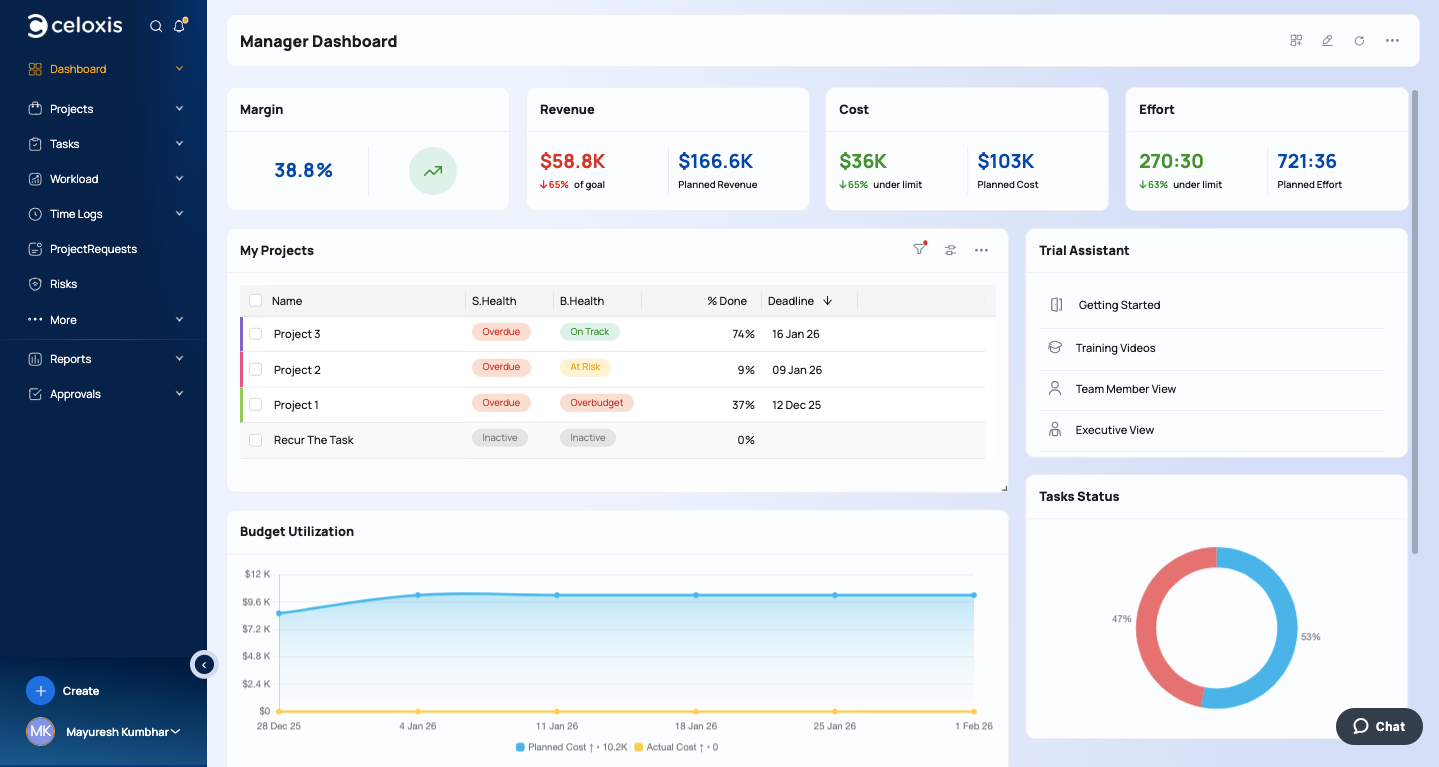Open My Projects three-dot options menu
Screen dimensions: 1439x767
(981, 250)
